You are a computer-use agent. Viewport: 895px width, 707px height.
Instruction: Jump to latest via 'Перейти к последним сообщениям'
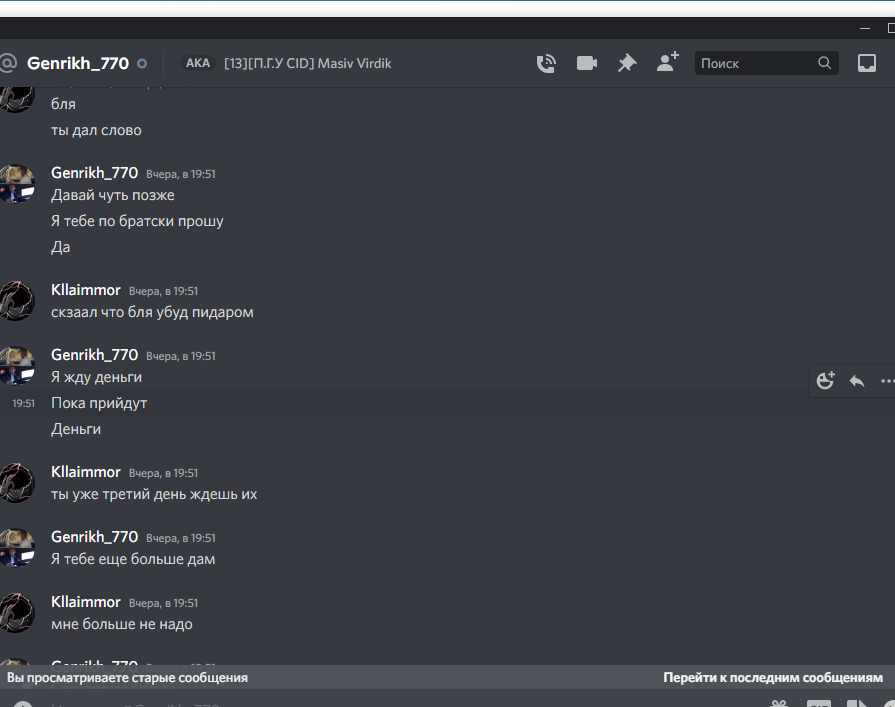773,677
